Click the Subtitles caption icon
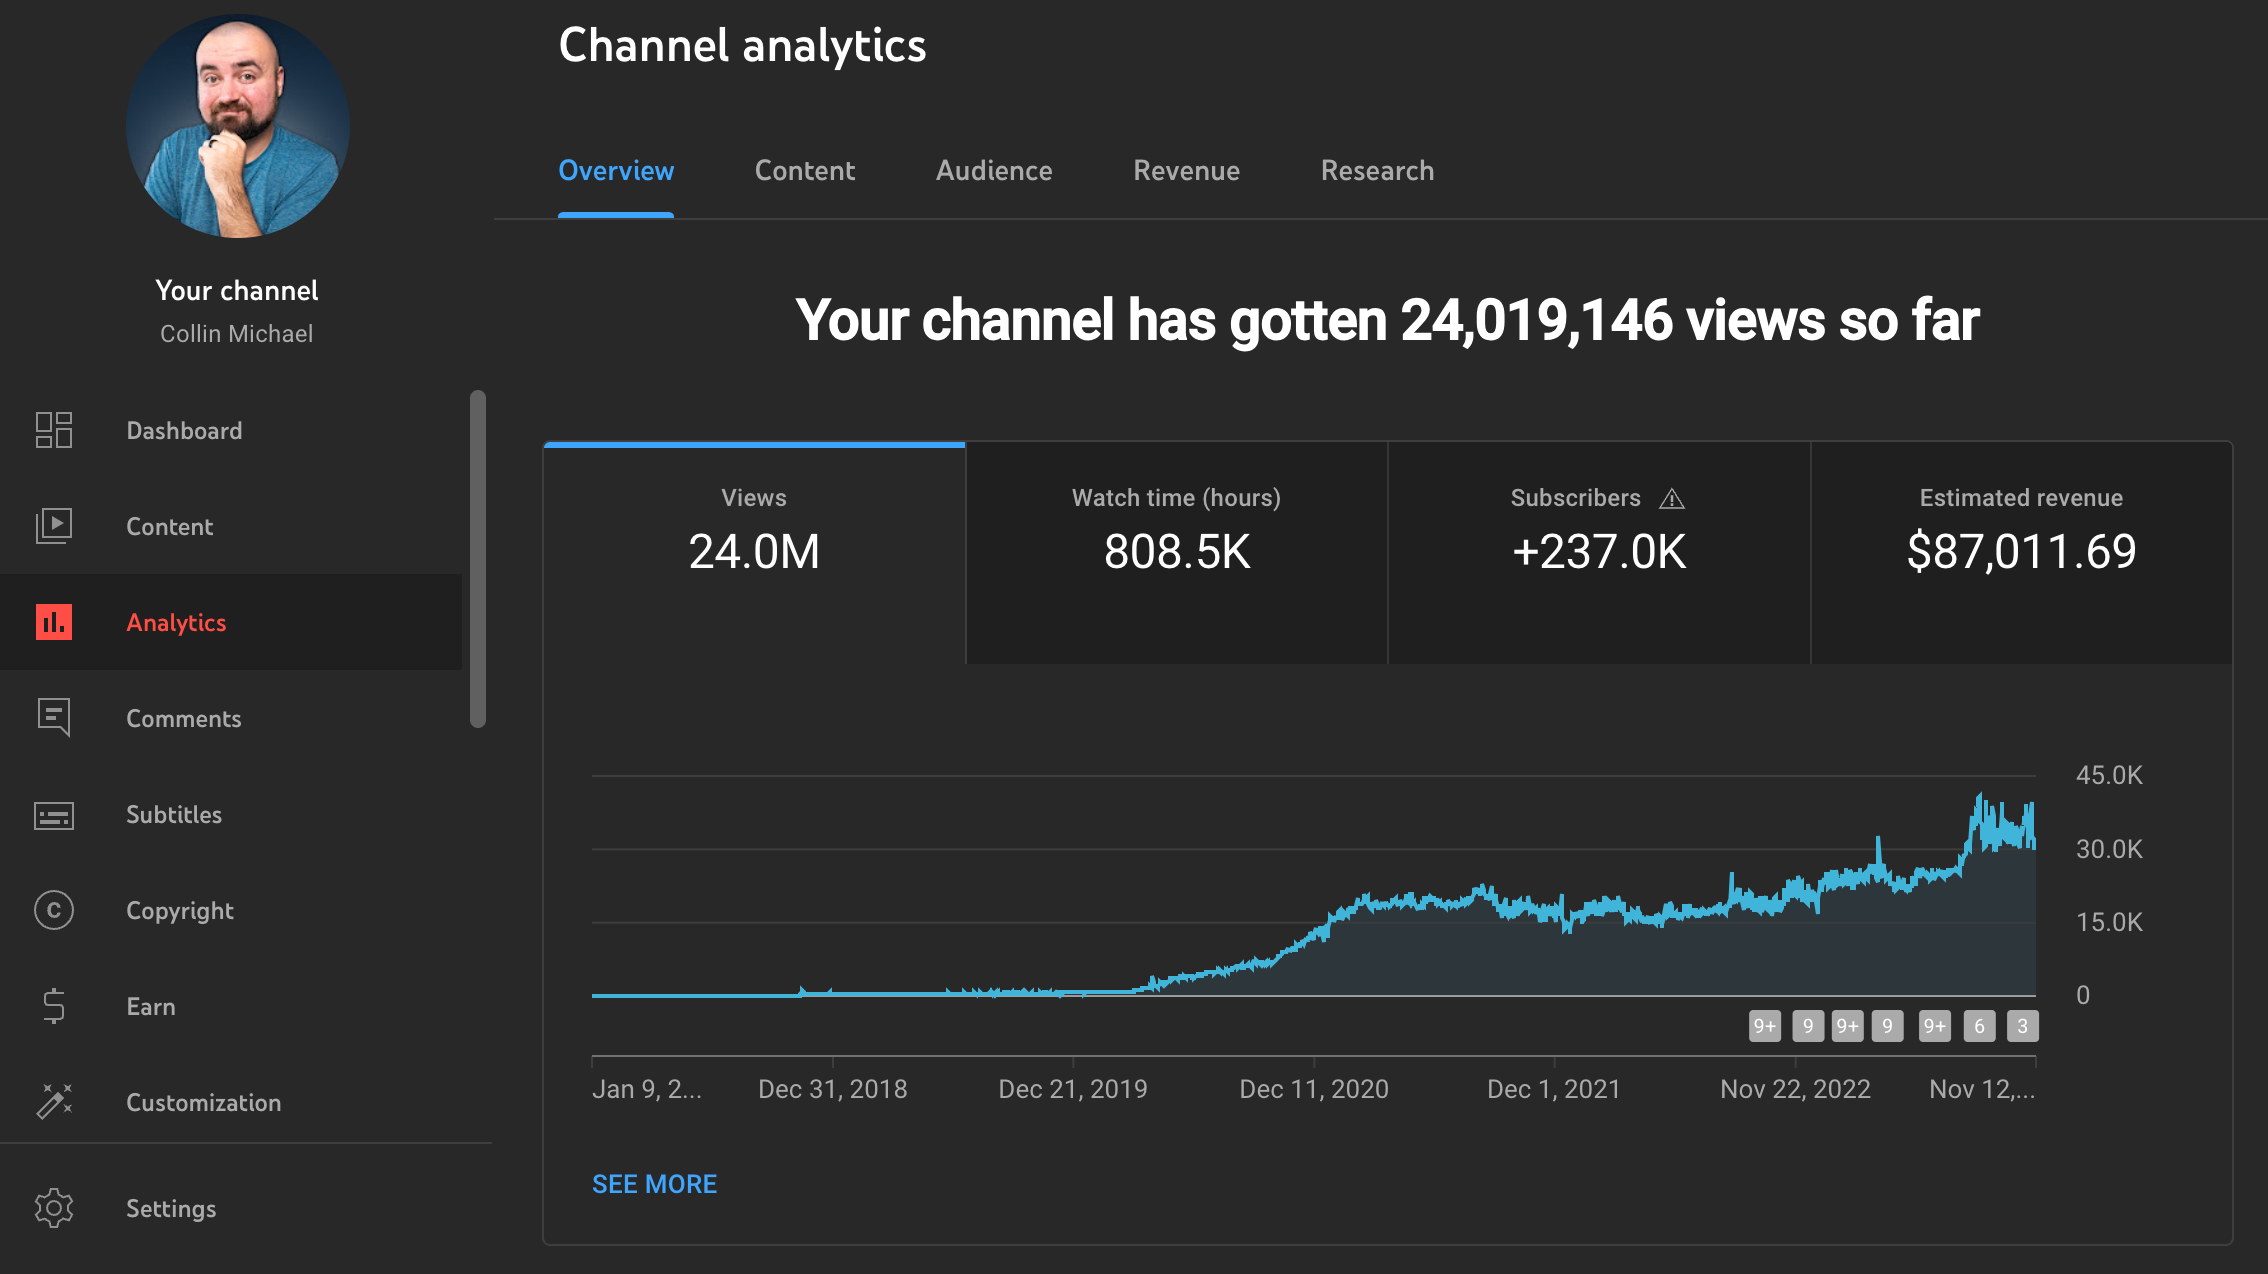 54,815
